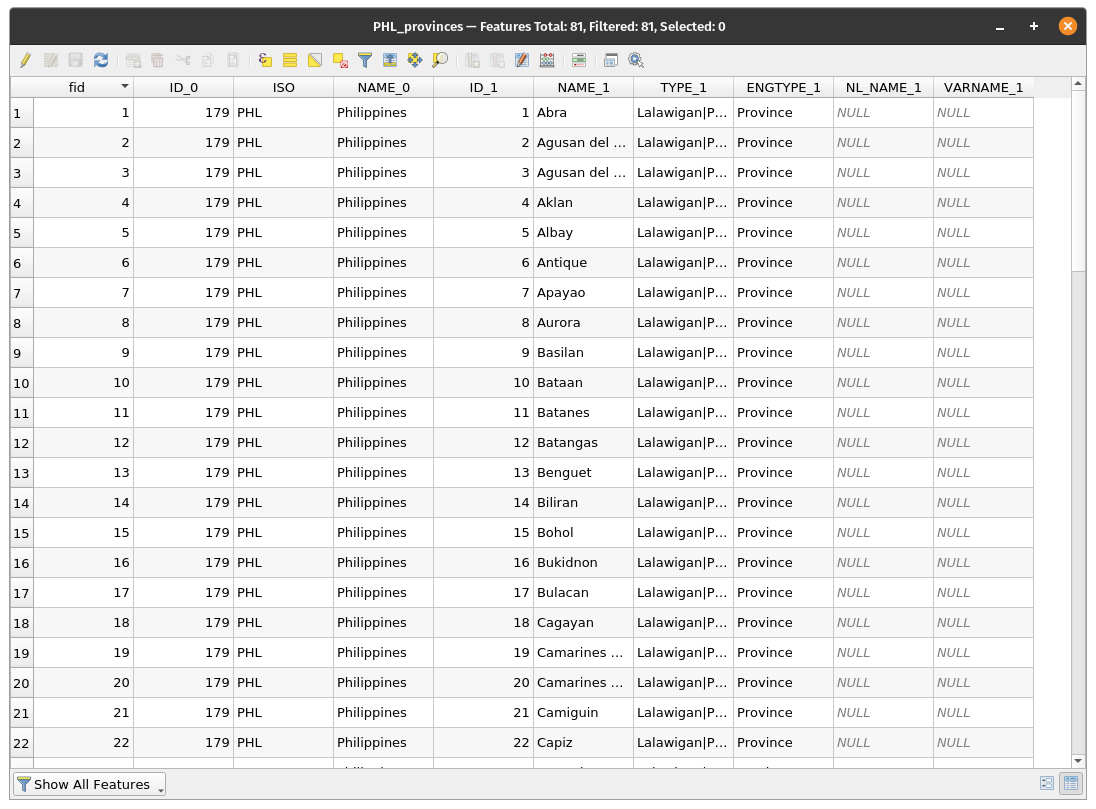Click the ENGTYPE_1 column header

pyautogui.click(x=783, y=87)
